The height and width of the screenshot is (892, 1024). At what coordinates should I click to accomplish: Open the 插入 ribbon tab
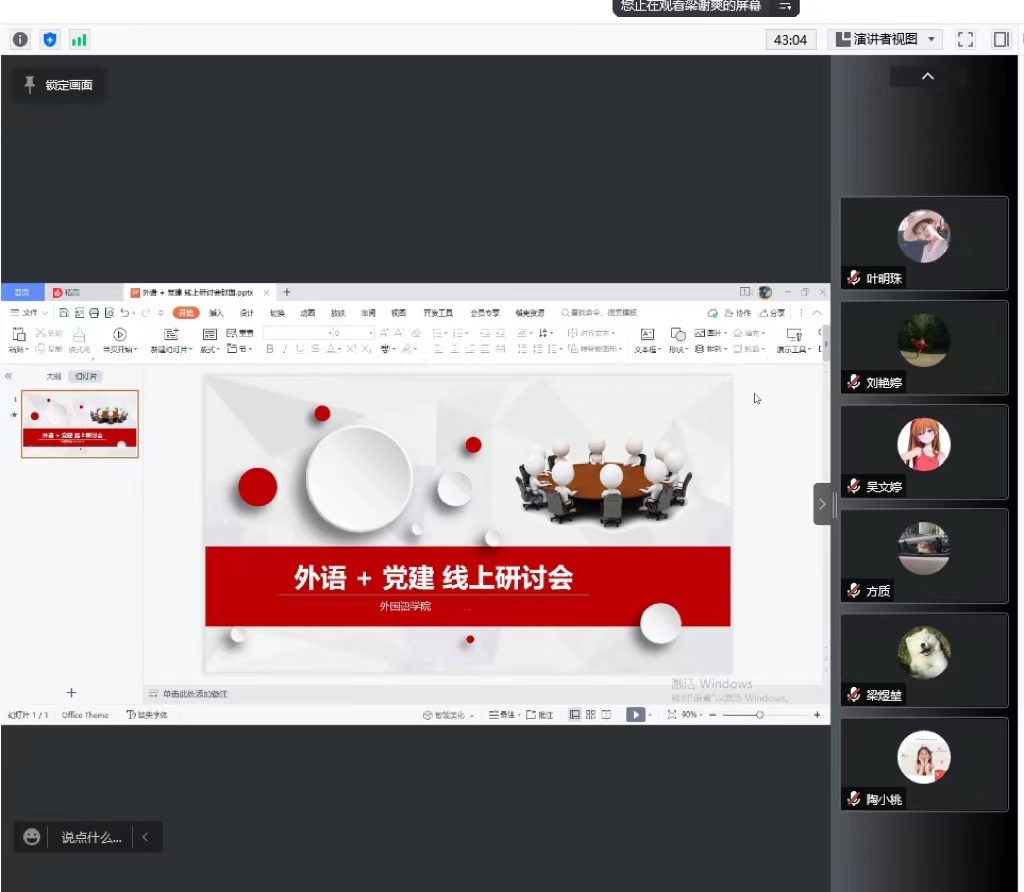[216, 313]
